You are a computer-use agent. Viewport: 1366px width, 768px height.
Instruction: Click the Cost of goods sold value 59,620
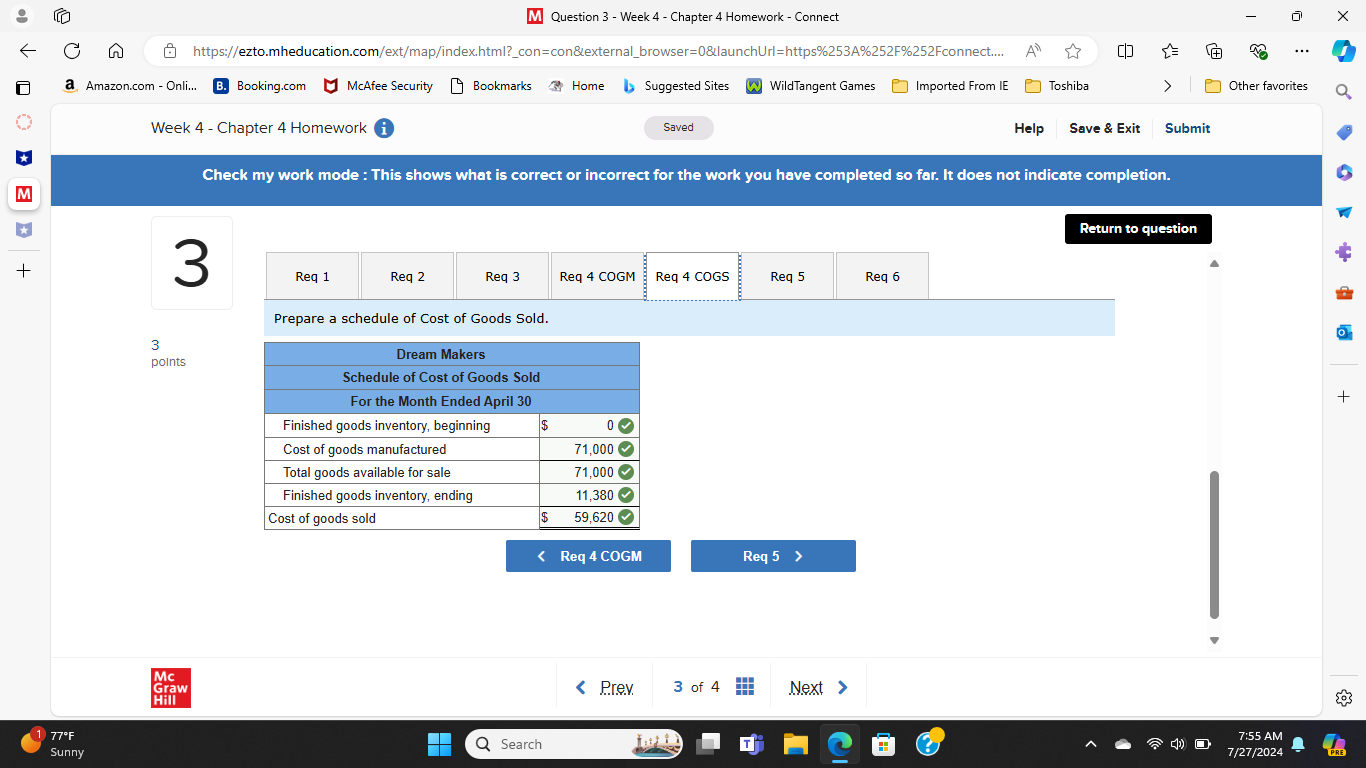594,518
